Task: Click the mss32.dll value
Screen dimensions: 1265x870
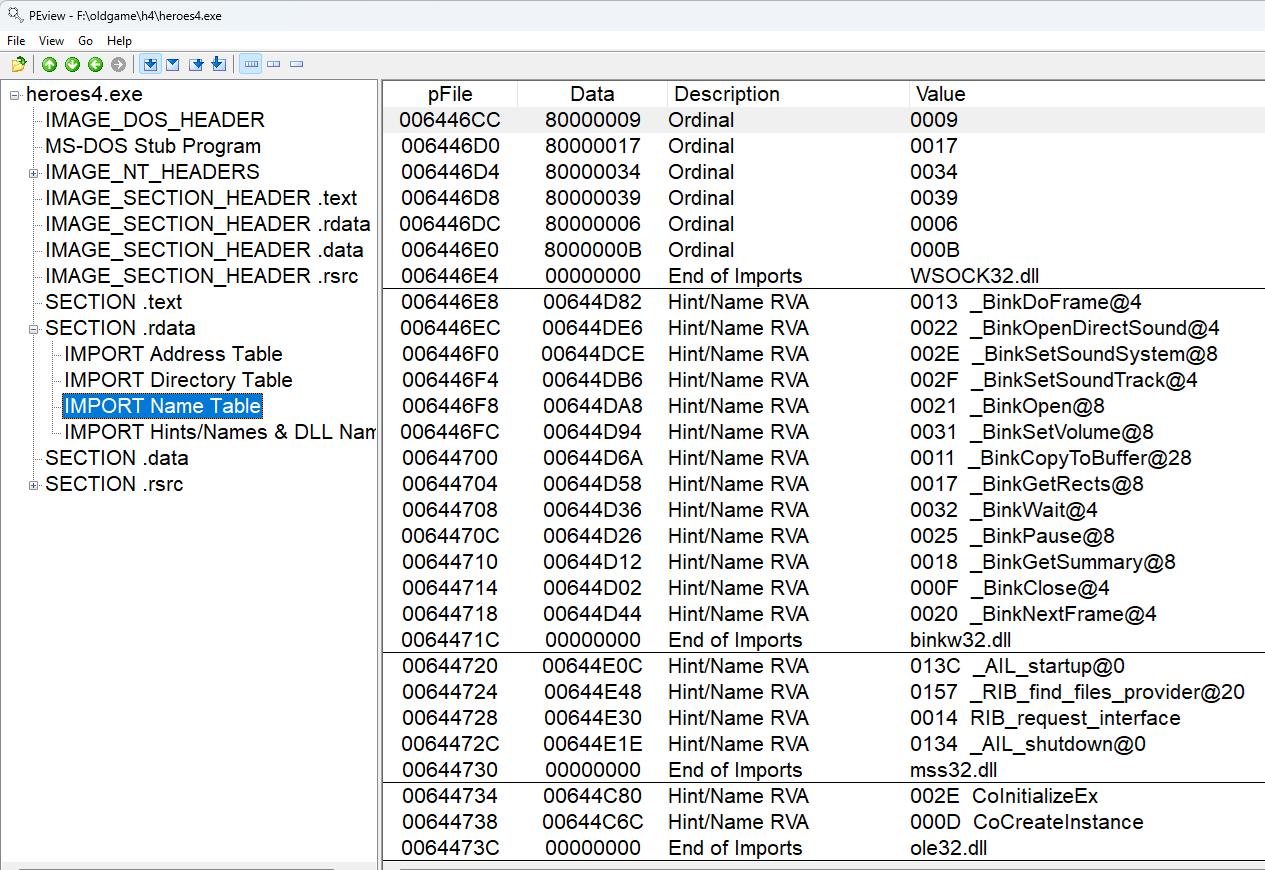Action: click(x=954, y=770)
